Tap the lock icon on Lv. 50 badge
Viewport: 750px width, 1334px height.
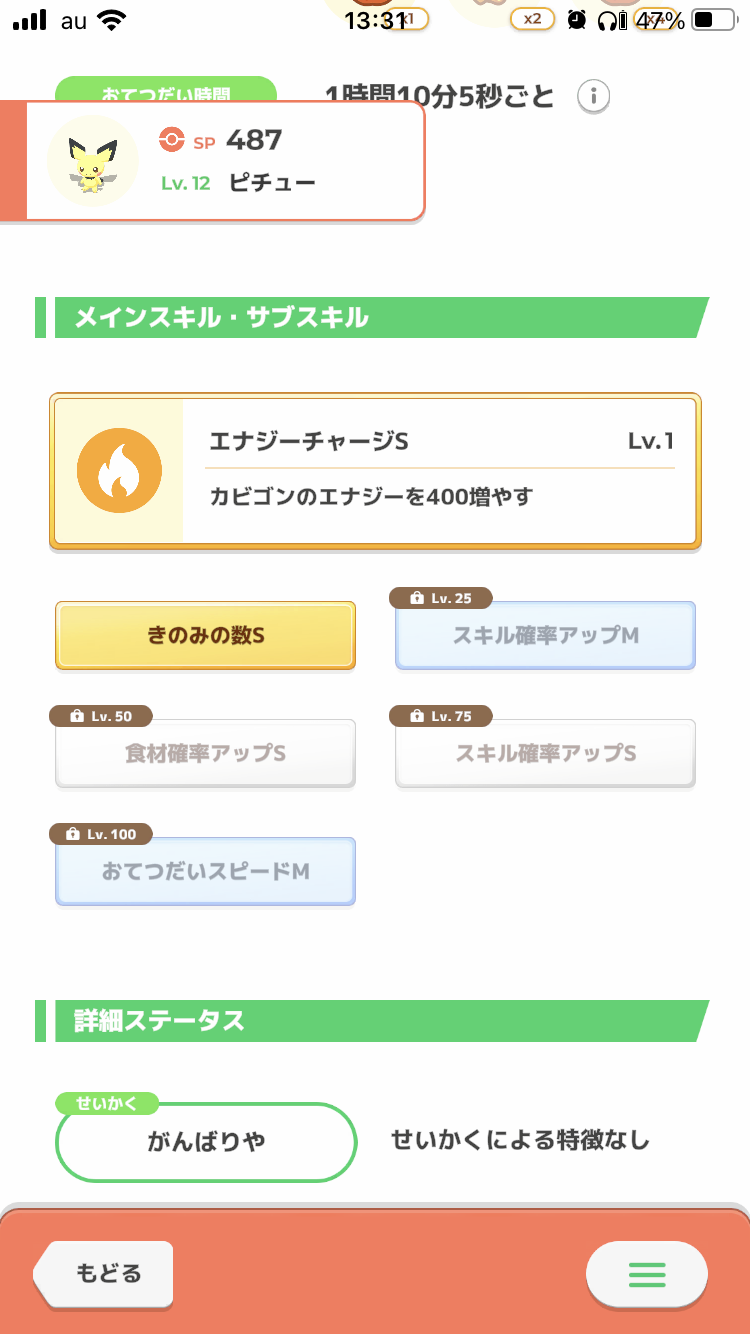pyautogui.click(x=76, y=716)
